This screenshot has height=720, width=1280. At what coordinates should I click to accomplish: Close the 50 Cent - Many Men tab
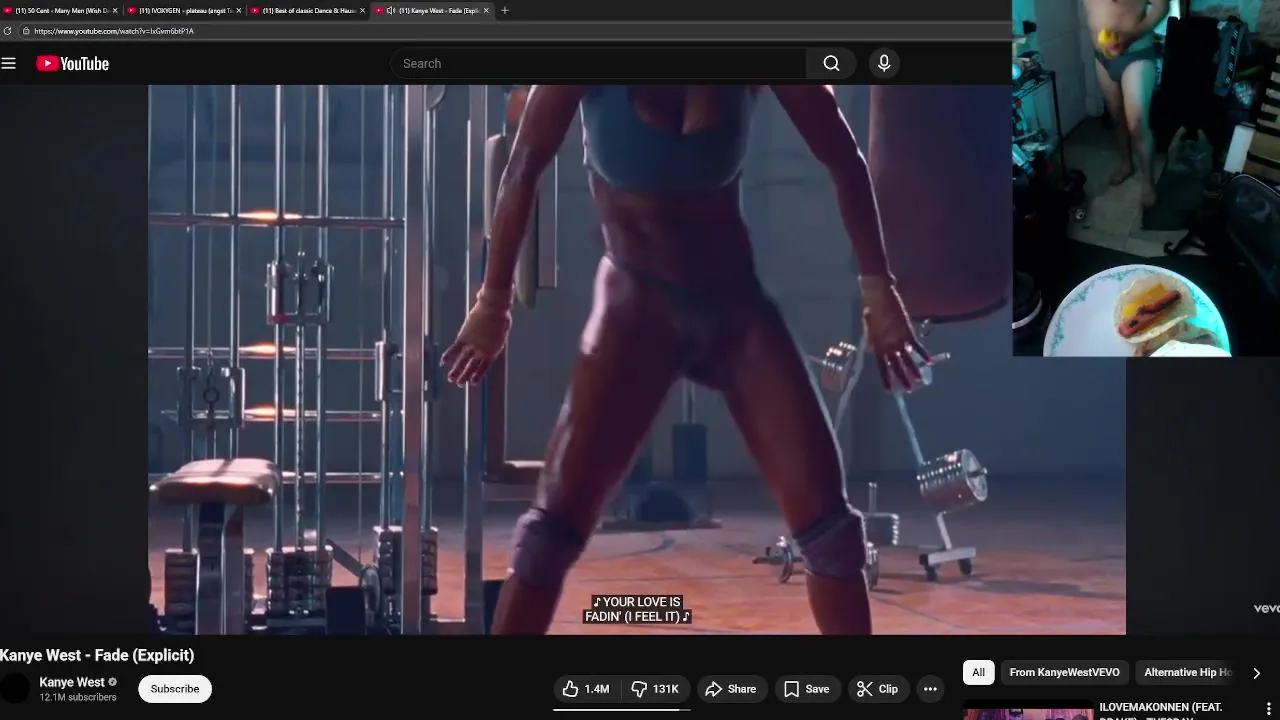[x=115, y=10]
